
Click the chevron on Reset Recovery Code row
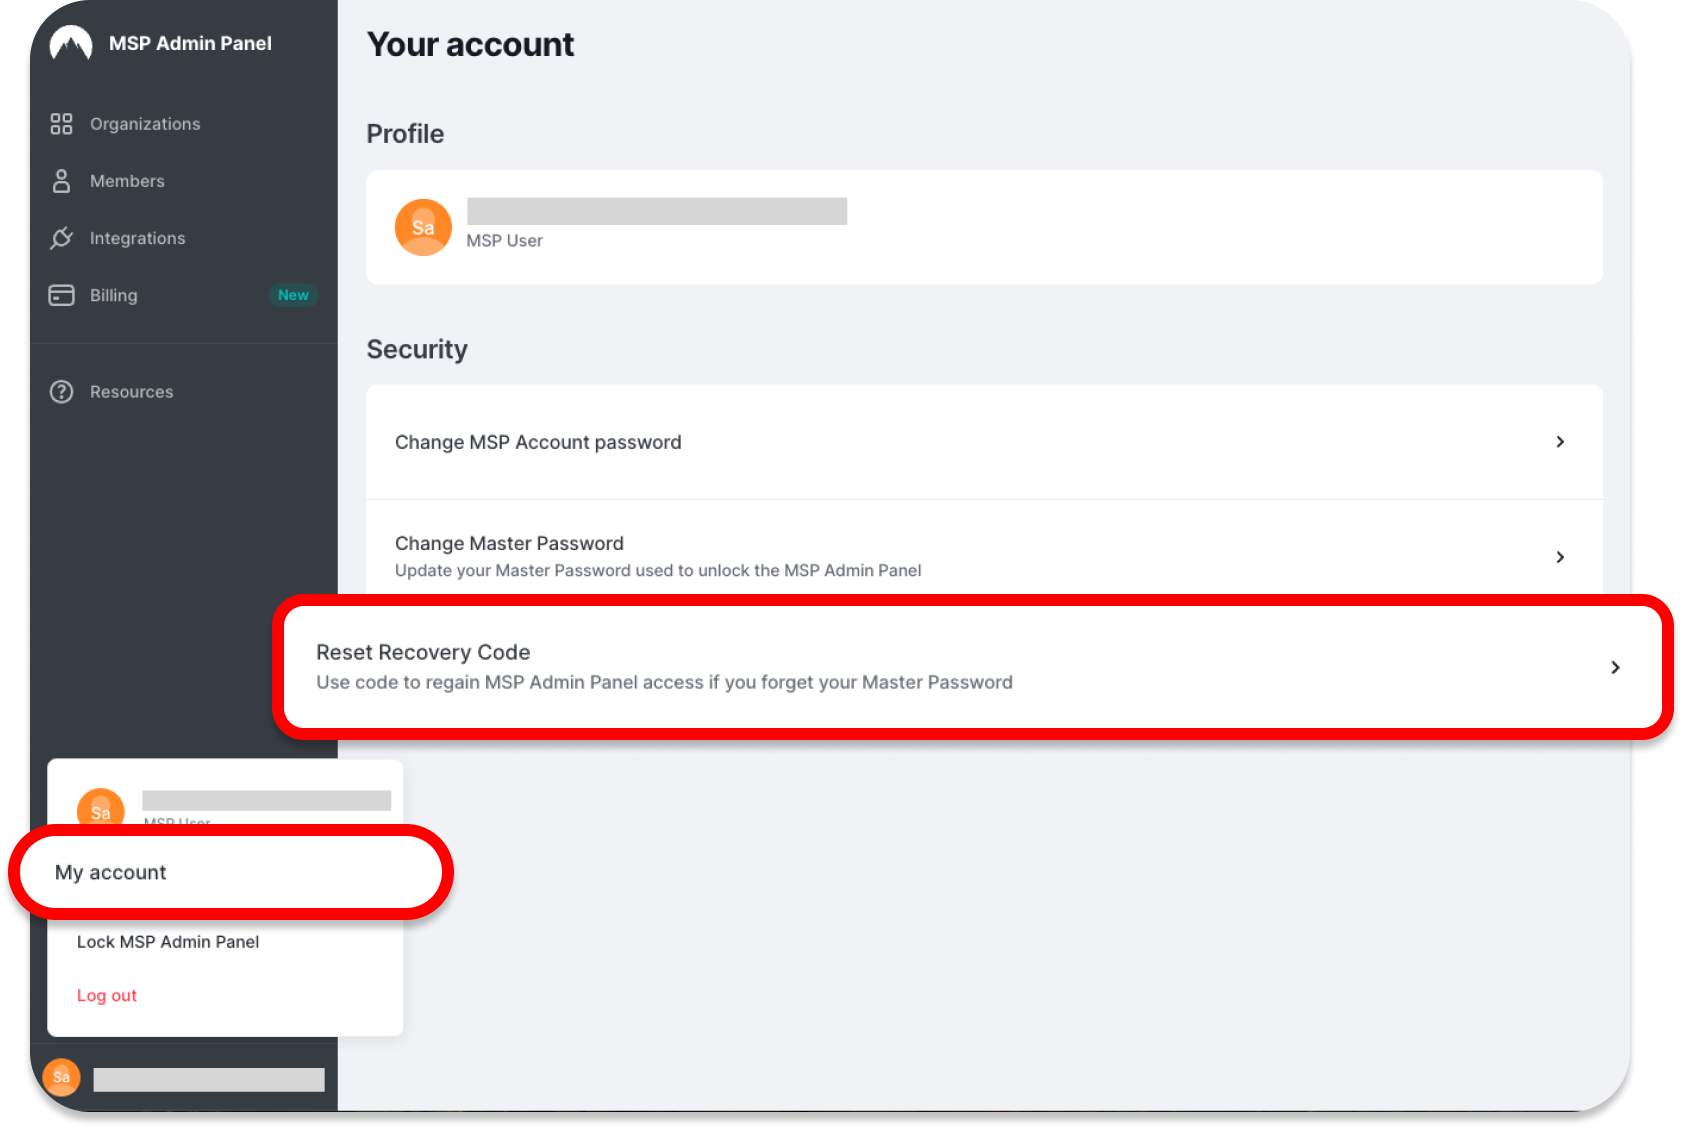[x=1615, y=667]
